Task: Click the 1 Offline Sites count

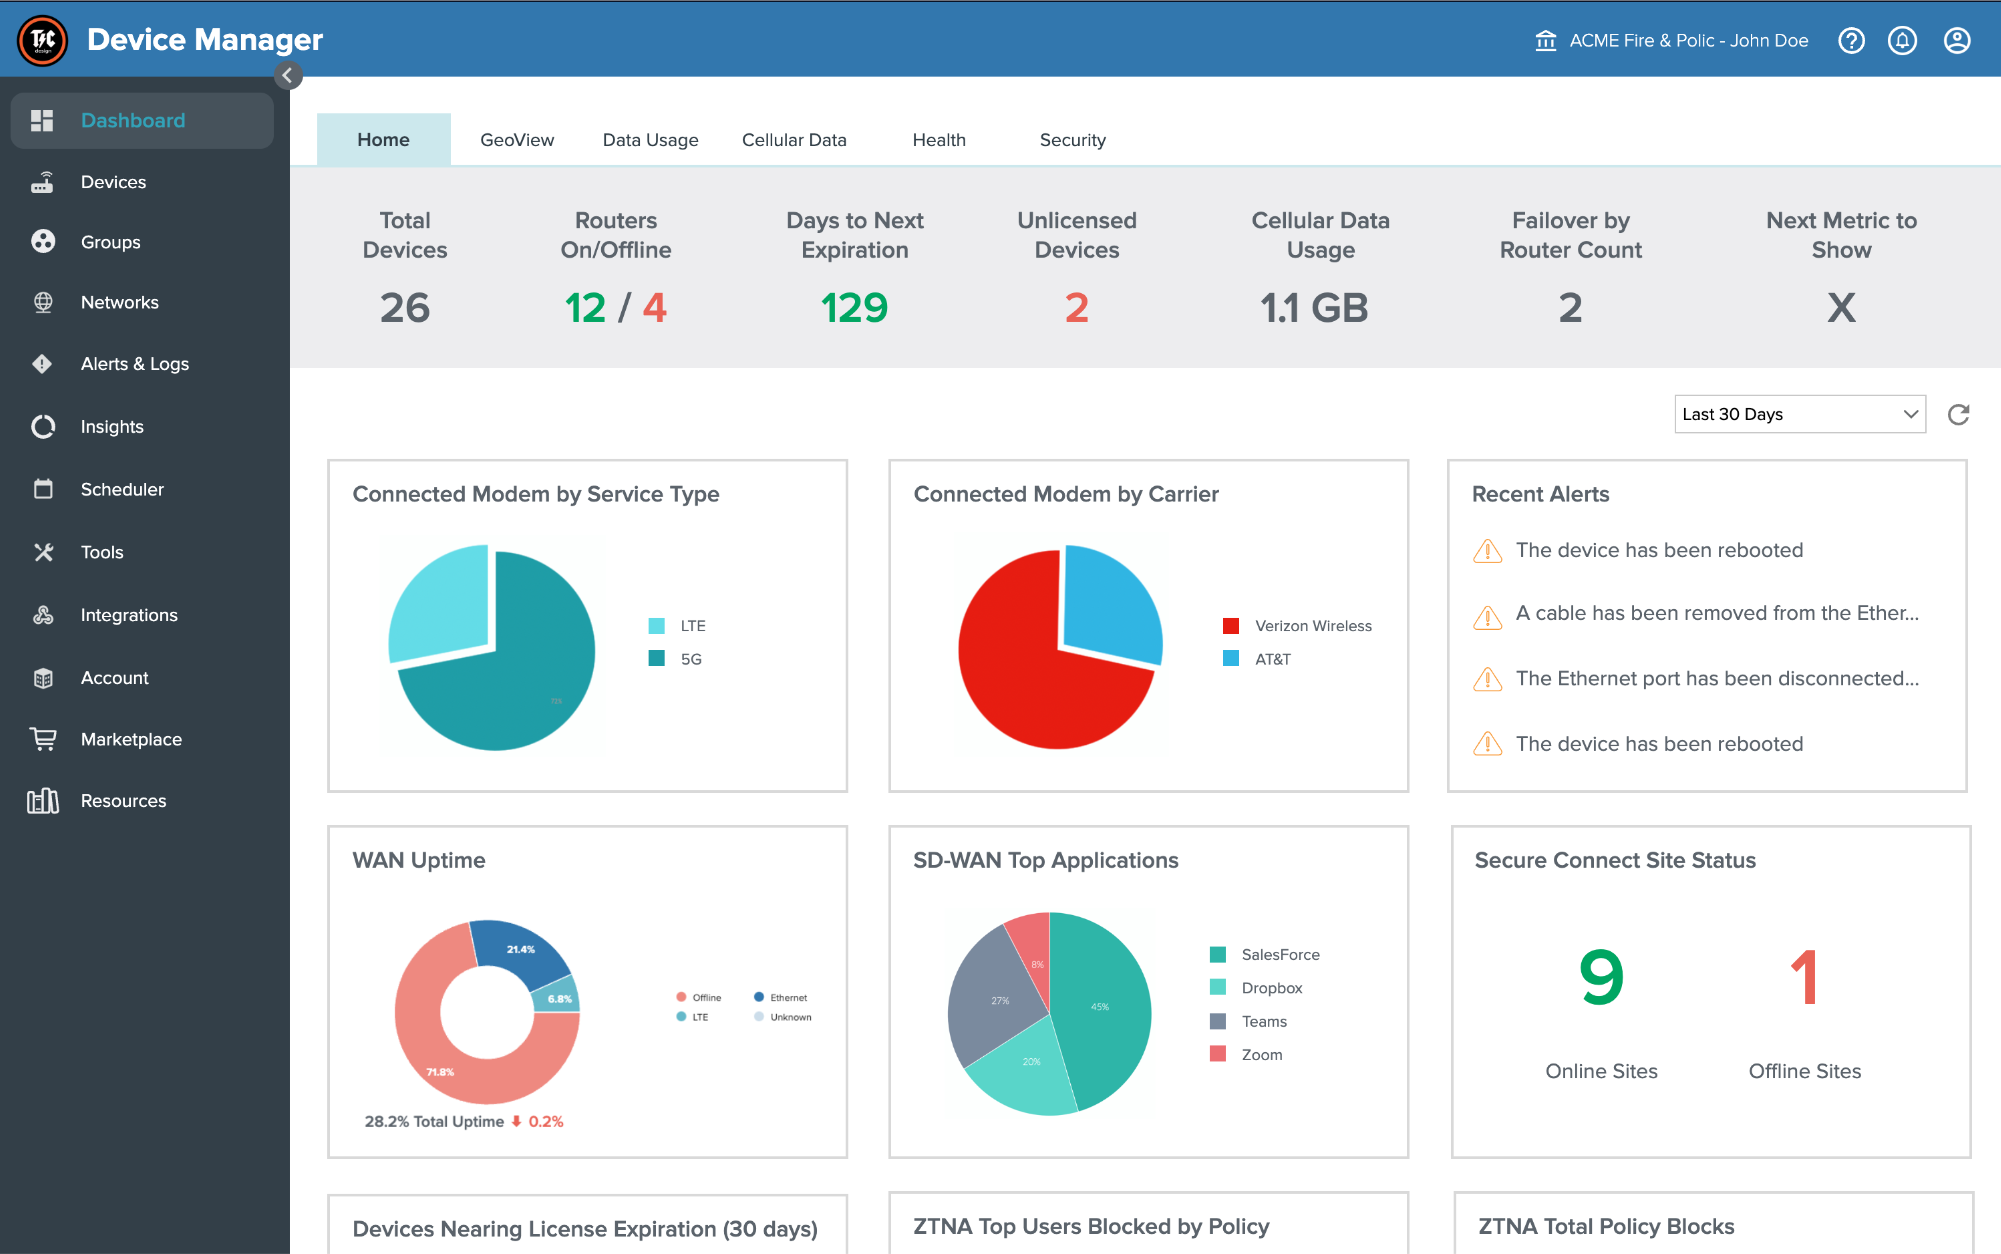Action: click(1805, 977)
